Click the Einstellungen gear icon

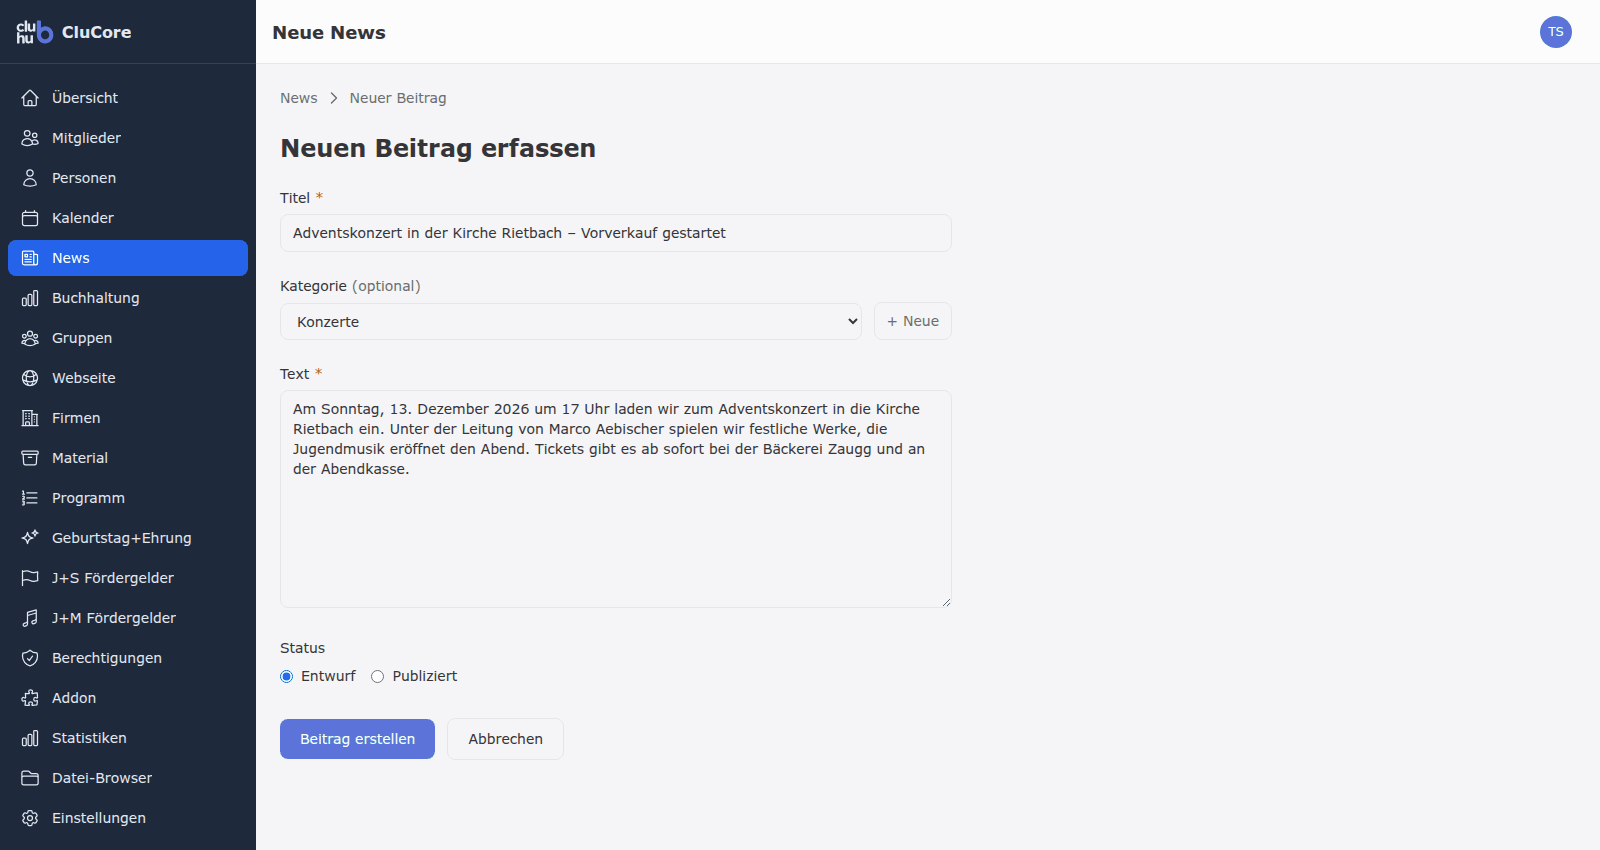(30, 818)
